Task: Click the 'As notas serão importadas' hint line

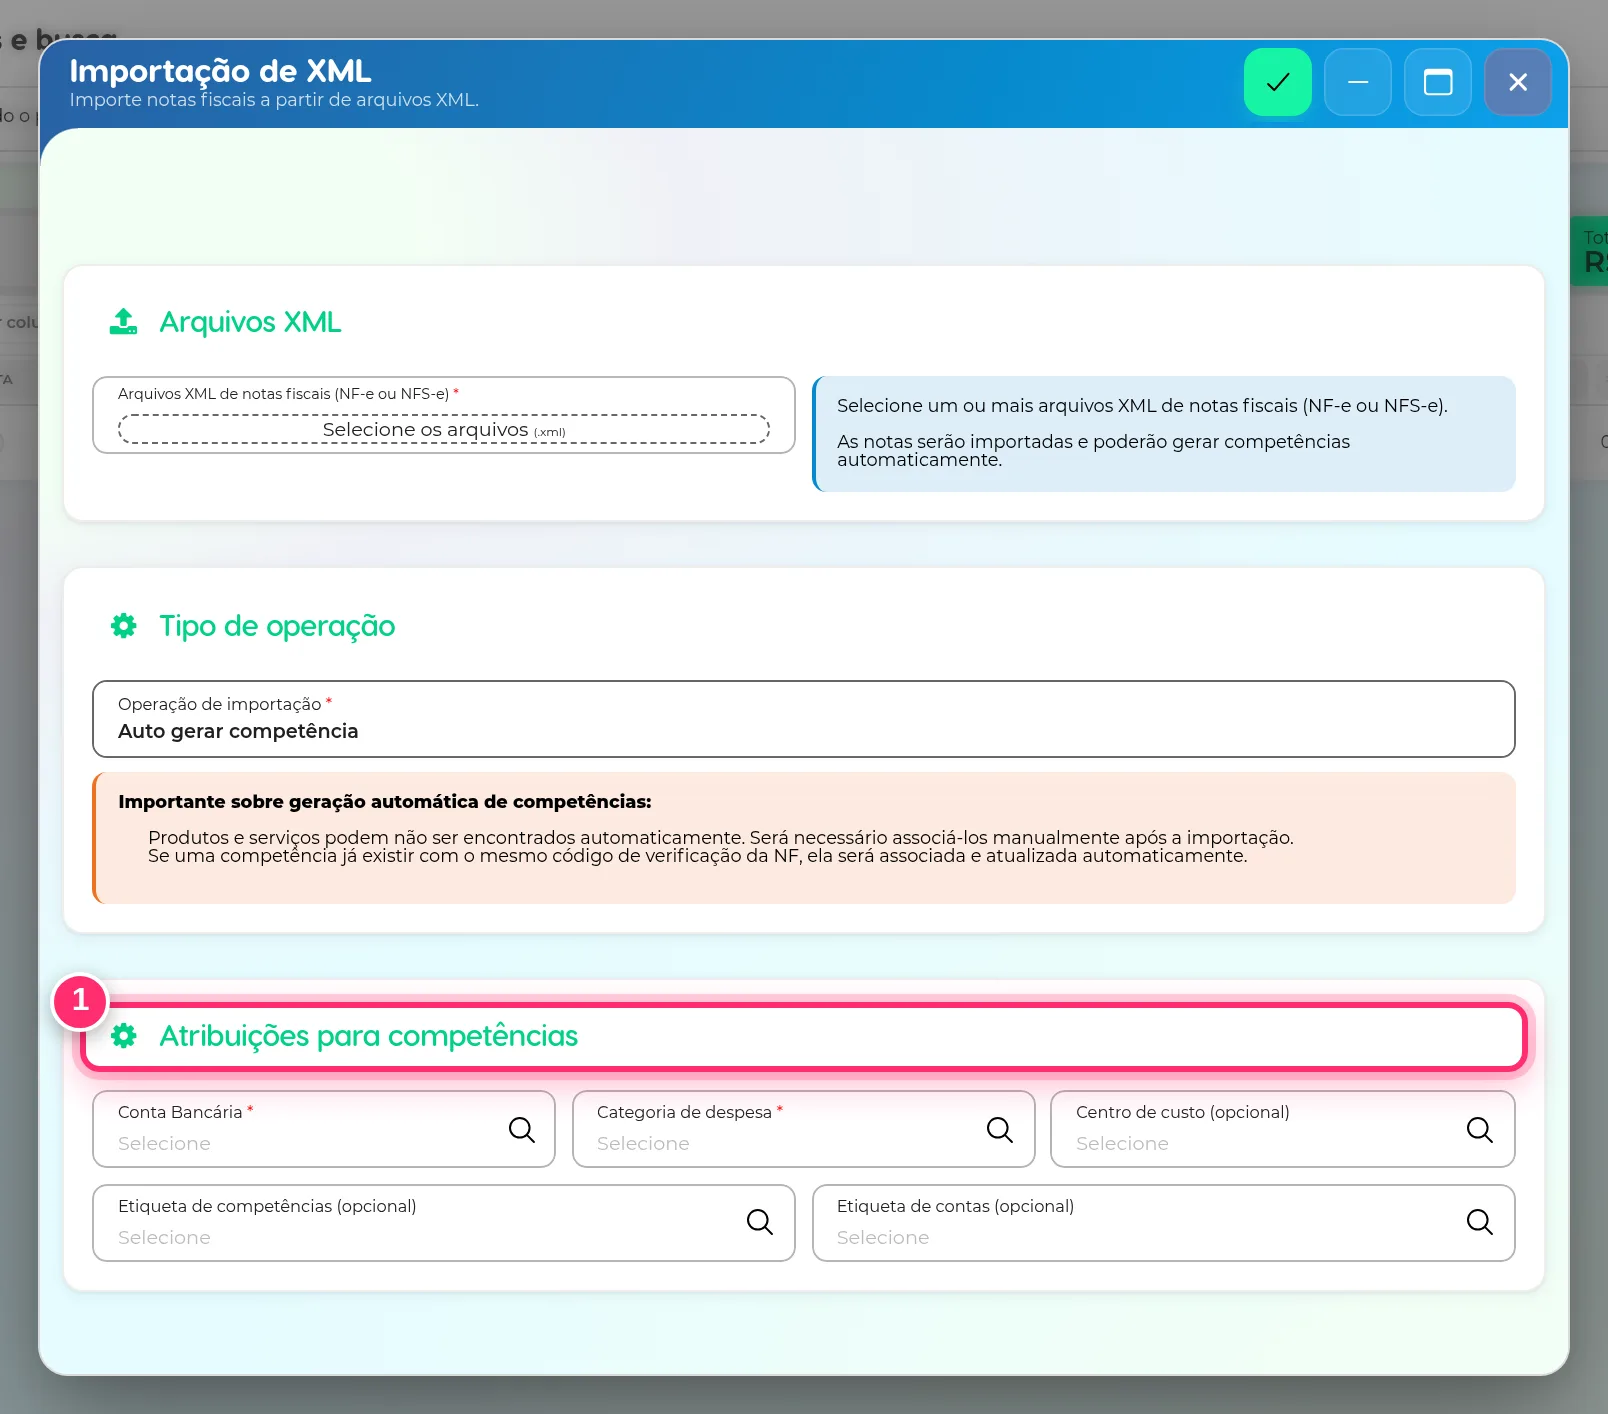Action: coord(1093,451)
